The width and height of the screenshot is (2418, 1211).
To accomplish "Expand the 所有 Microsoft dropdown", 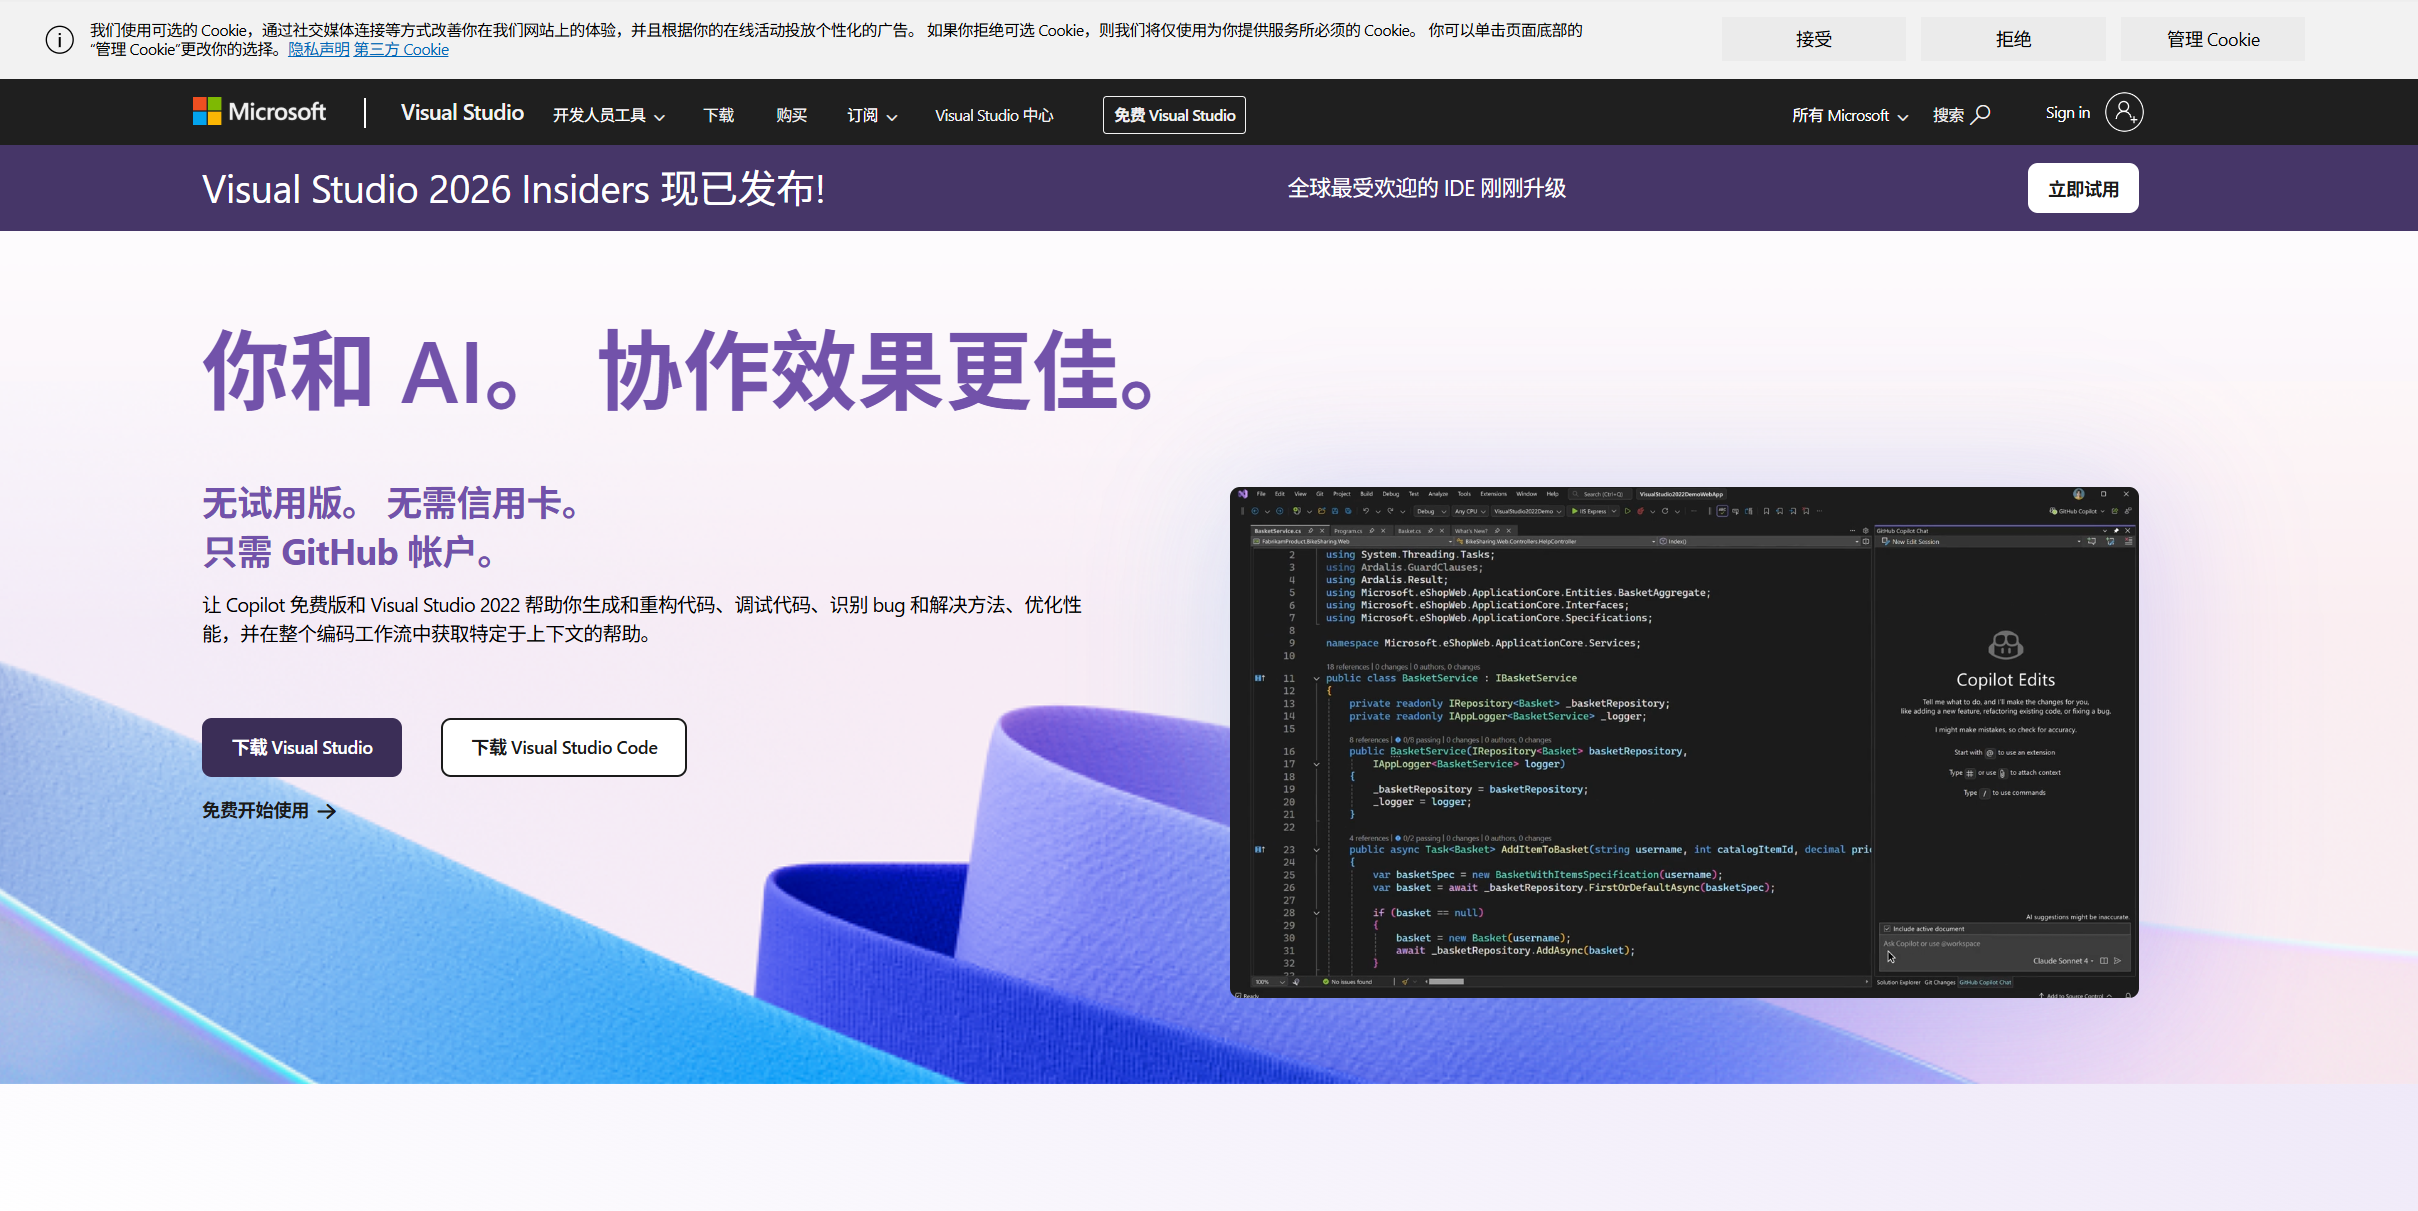I will pos(1848,115).
